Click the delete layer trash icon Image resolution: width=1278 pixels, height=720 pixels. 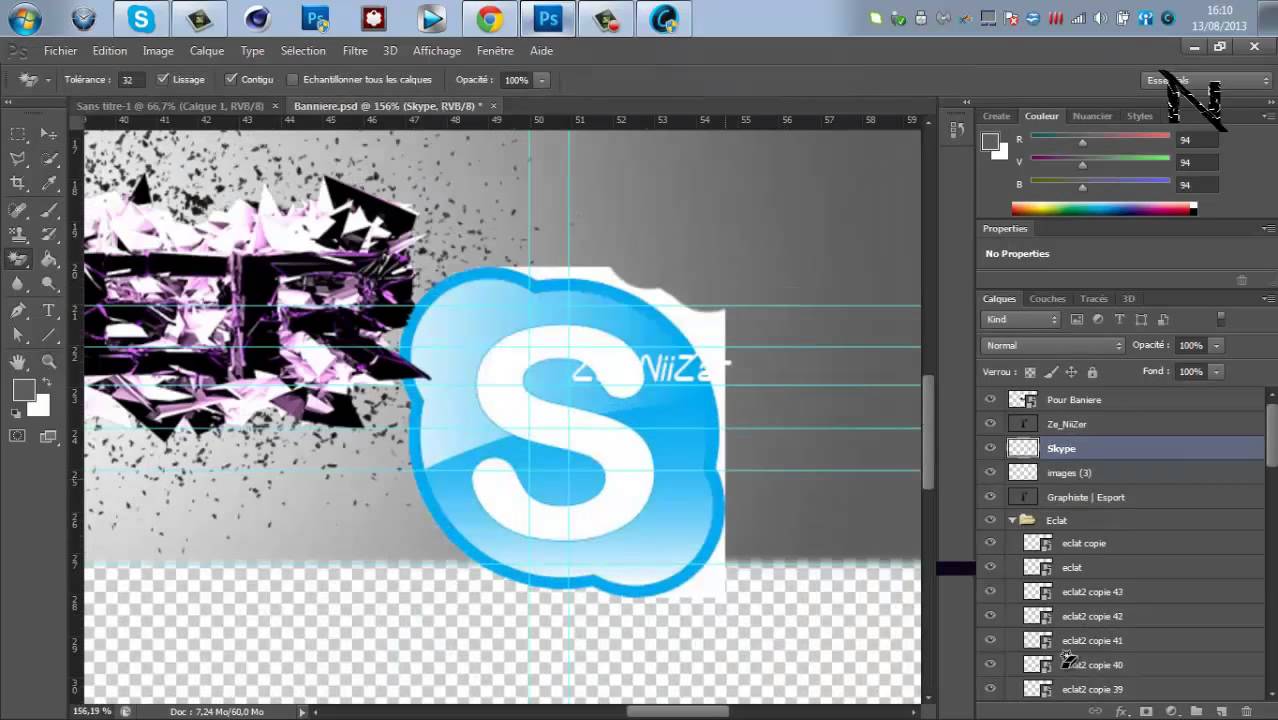(1246, 711)
